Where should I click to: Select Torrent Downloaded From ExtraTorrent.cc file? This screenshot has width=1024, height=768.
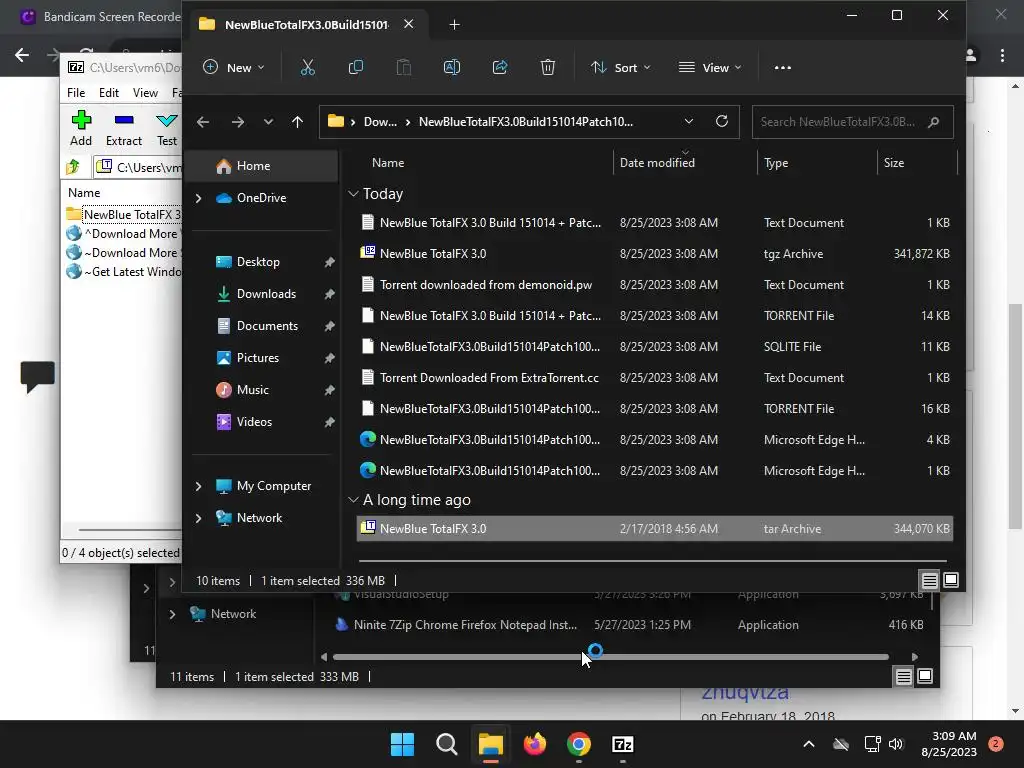654,377
